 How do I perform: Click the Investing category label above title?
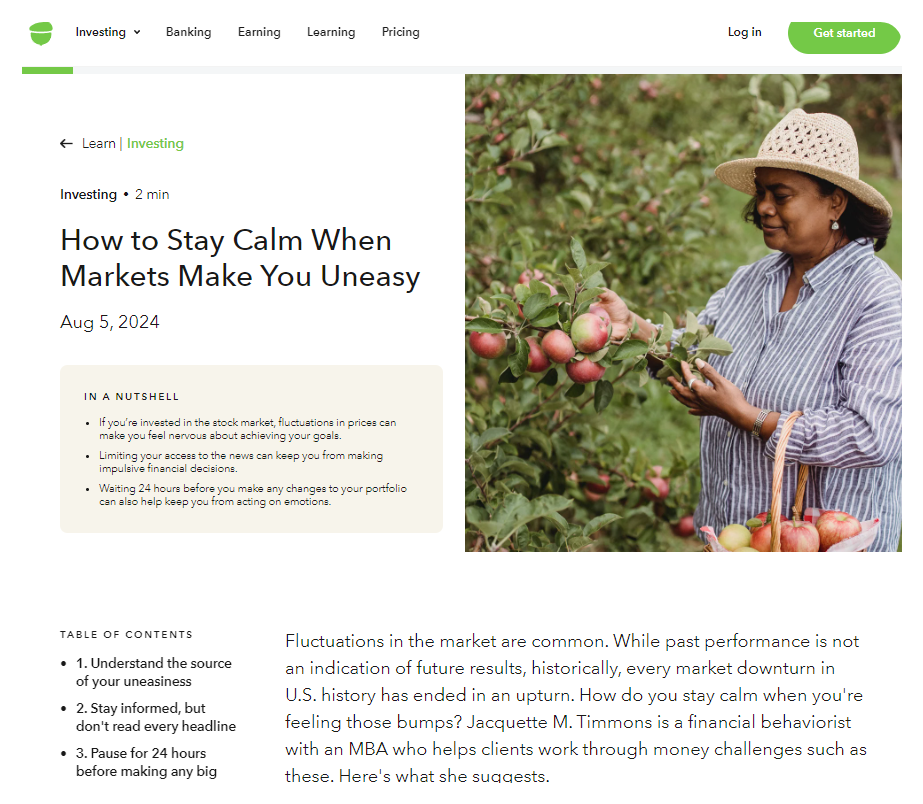click(x=88, y=194)
